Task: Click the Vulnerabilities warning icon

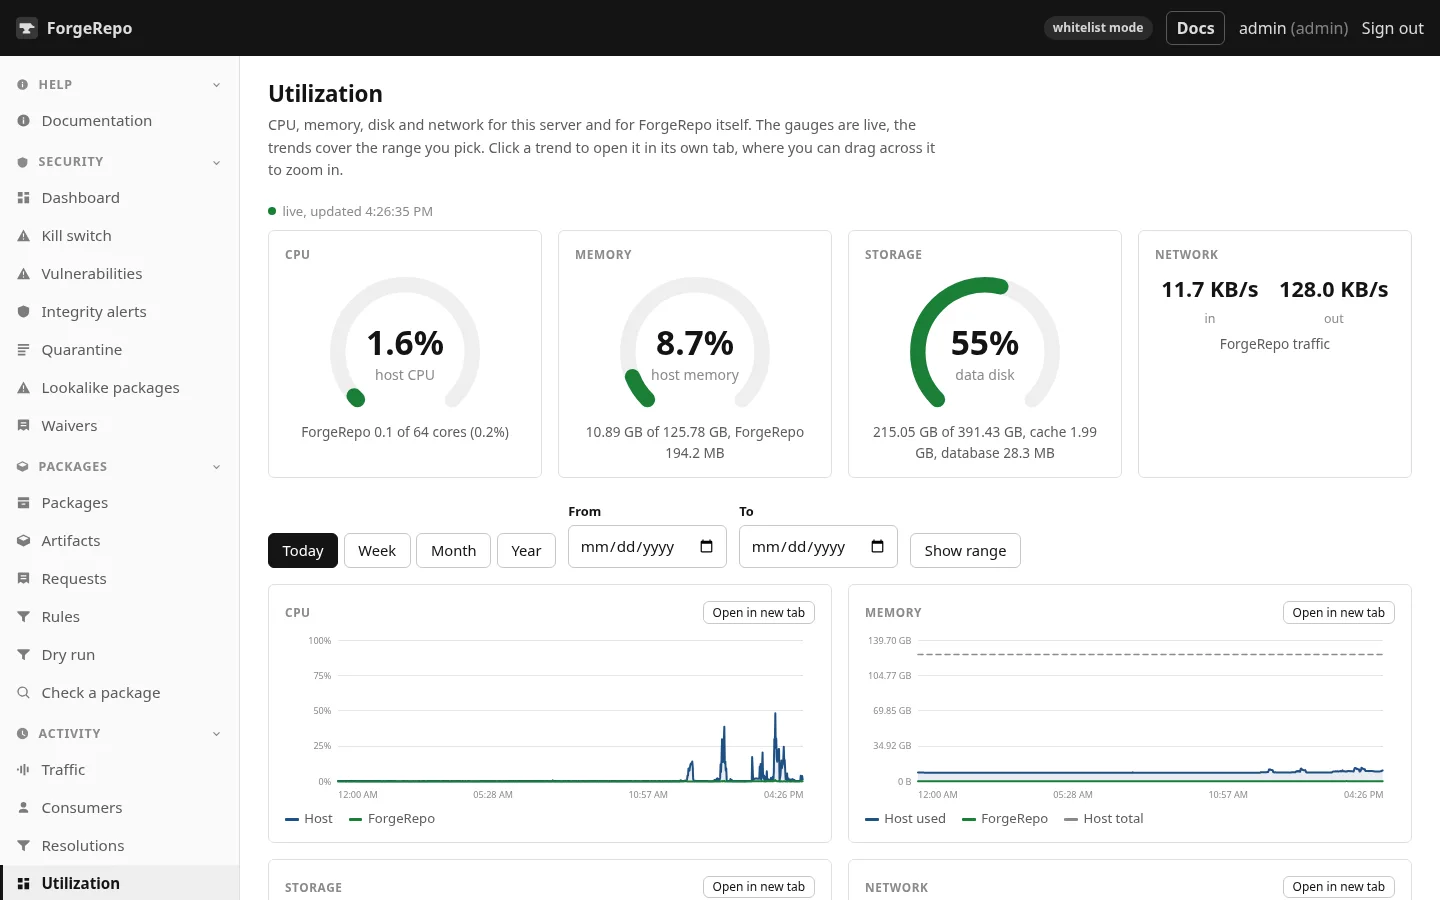Action: 23,274
